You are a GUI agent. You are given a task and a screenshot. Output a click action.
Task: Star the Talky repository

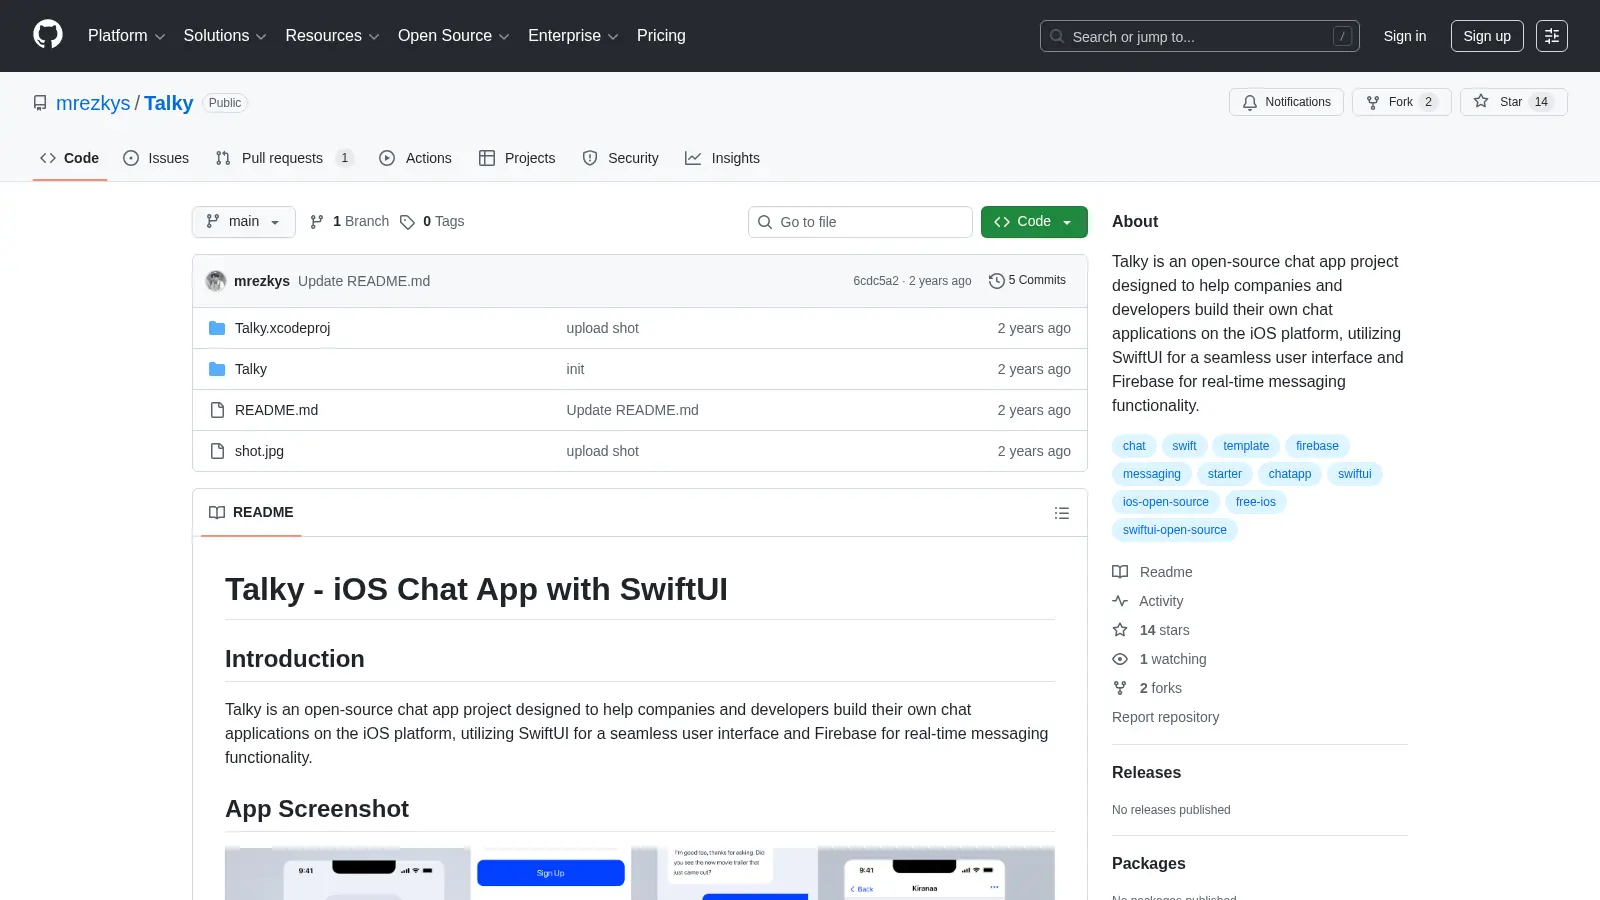click(x=1513, y=102)
